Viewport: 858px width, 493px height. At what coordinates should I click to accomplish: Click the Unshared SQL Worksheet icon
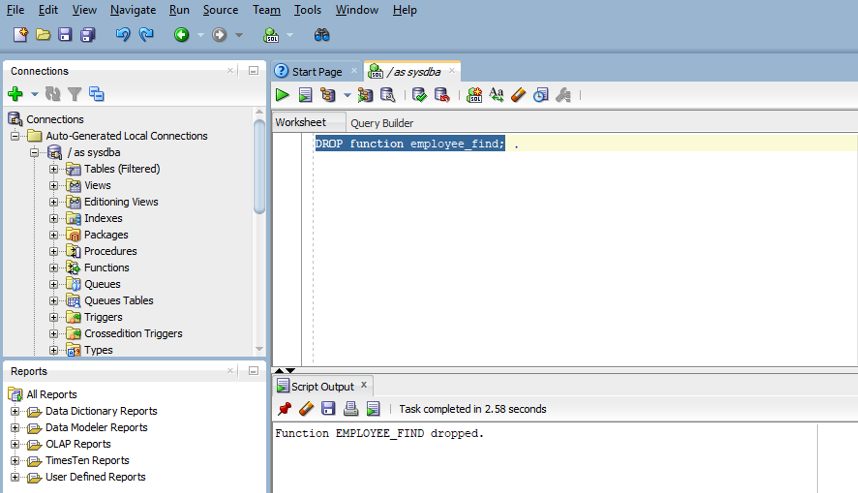click(x=474, y=95)
